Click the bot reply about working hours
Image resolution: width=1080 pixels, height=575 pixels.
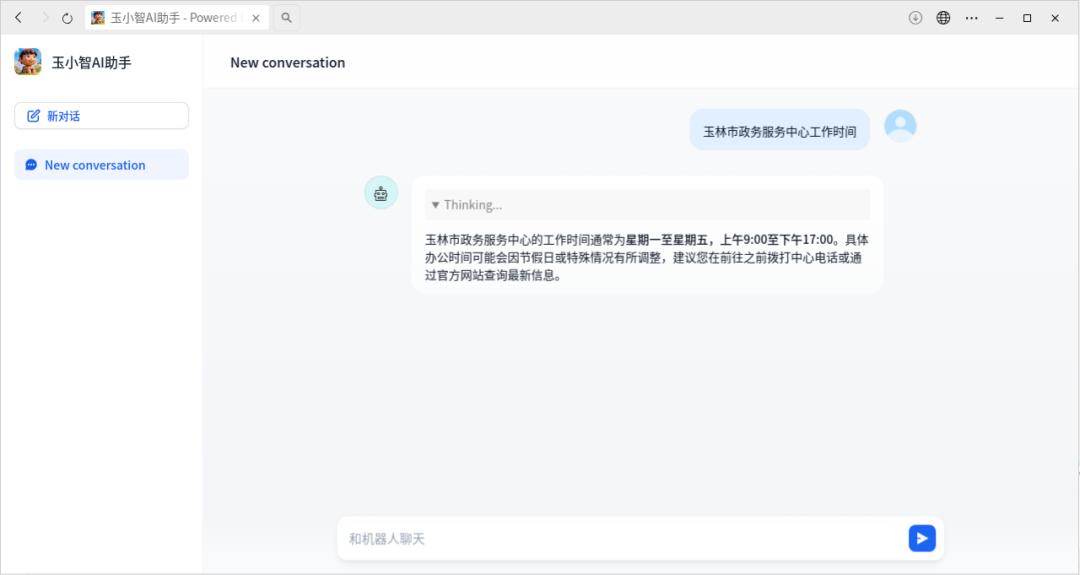click(x=647, y=258)
